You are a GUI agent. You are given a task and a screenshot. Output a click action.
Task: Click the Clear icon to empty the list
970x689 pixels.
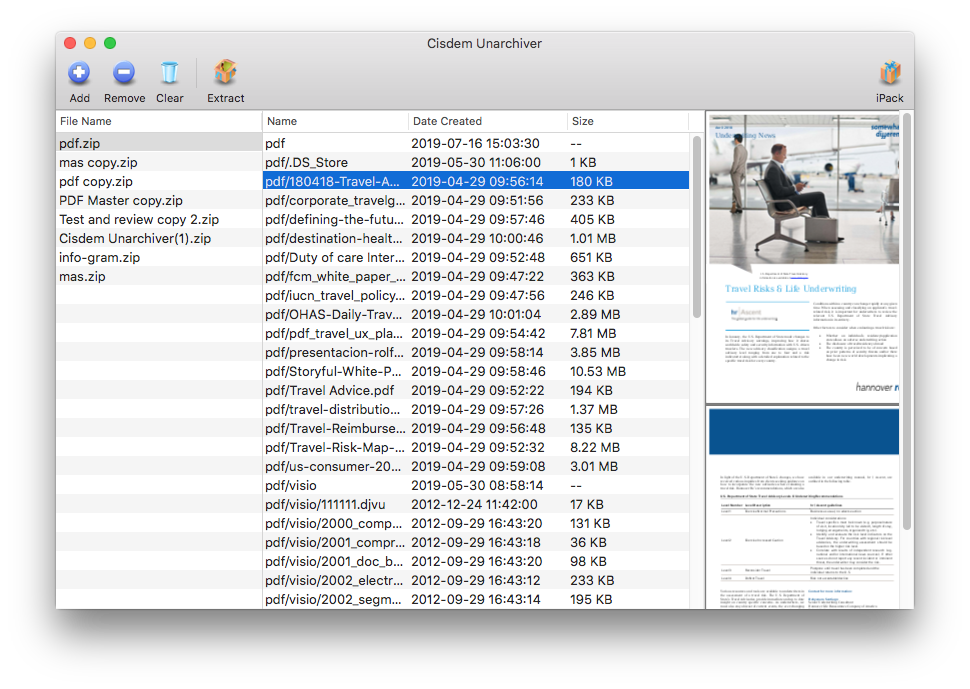tap(169, 71)
